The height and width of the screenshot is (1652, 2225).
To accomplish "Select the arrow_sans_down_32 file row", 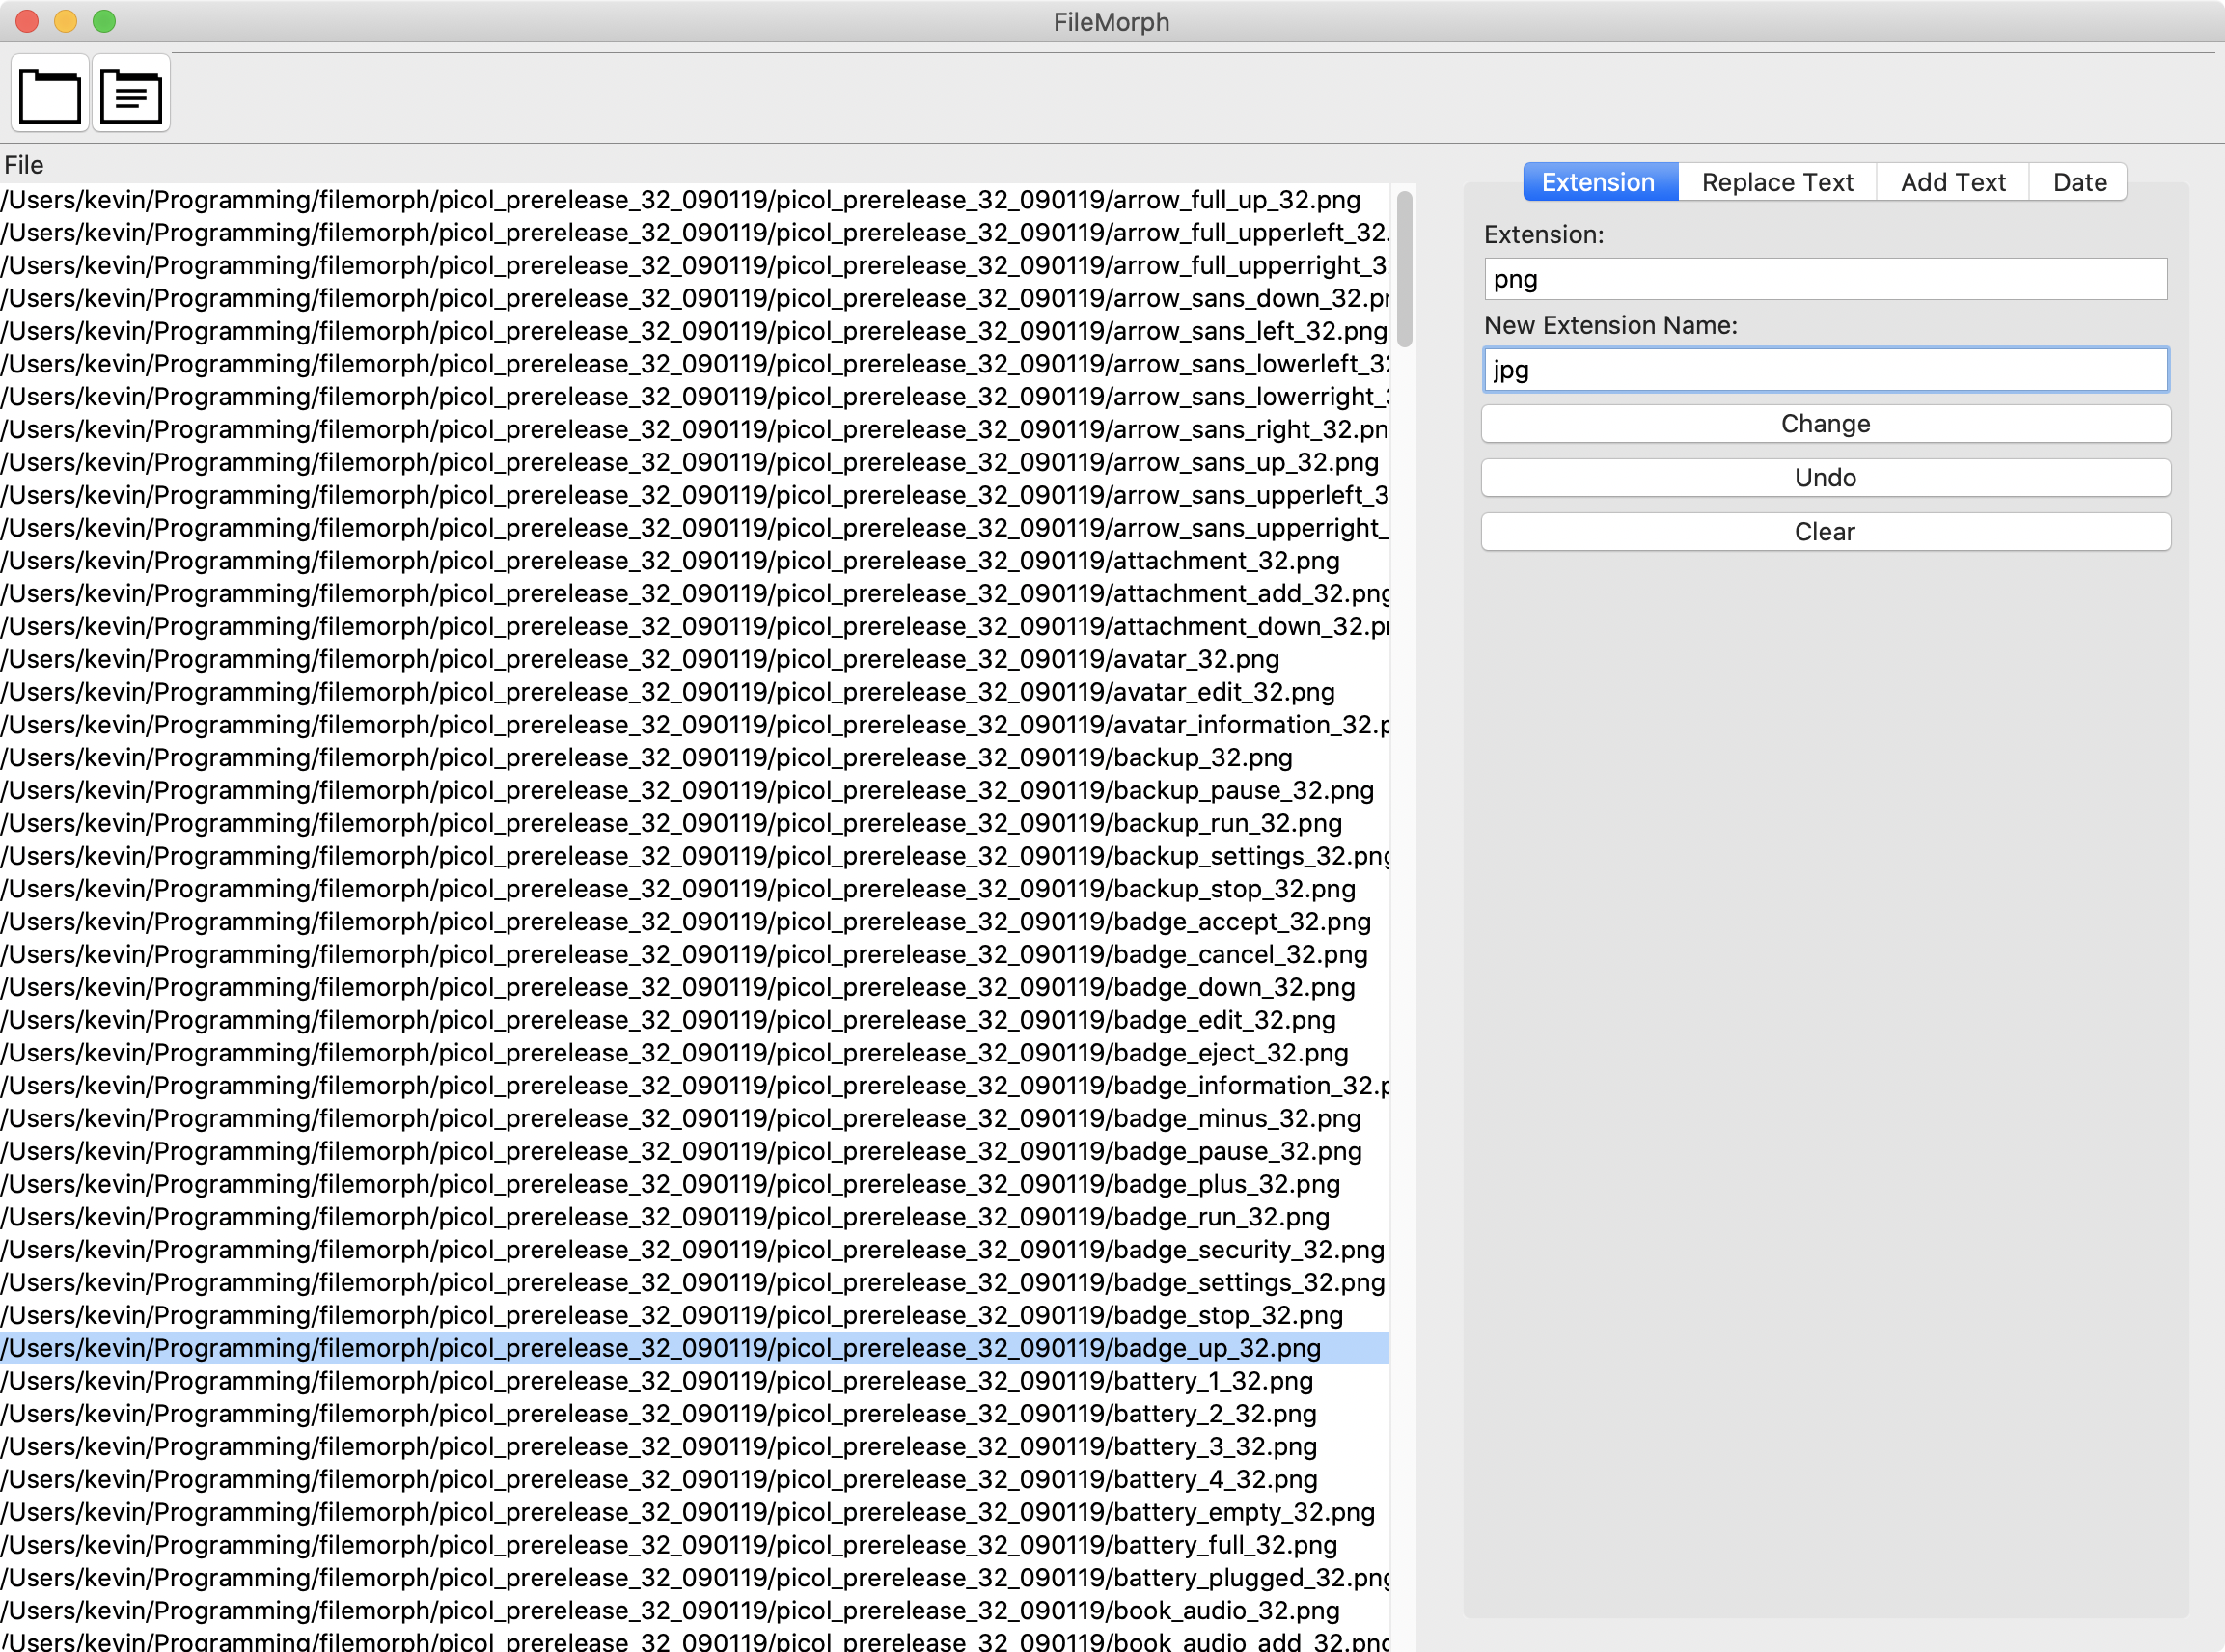I will coord(694,298).
